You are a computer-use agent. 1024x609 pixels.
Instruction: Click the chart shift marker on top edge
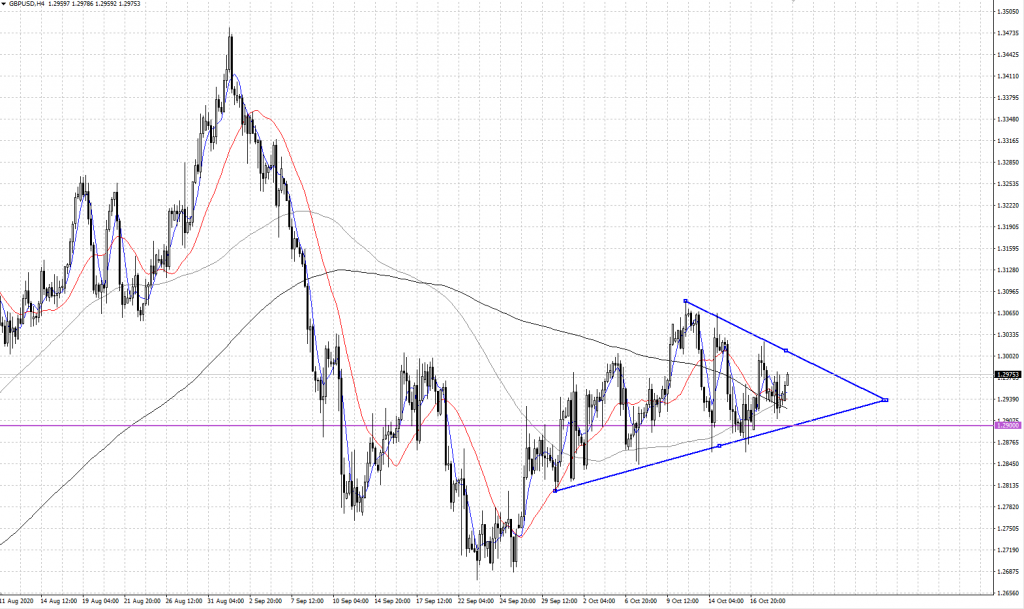tap(792, 3)
